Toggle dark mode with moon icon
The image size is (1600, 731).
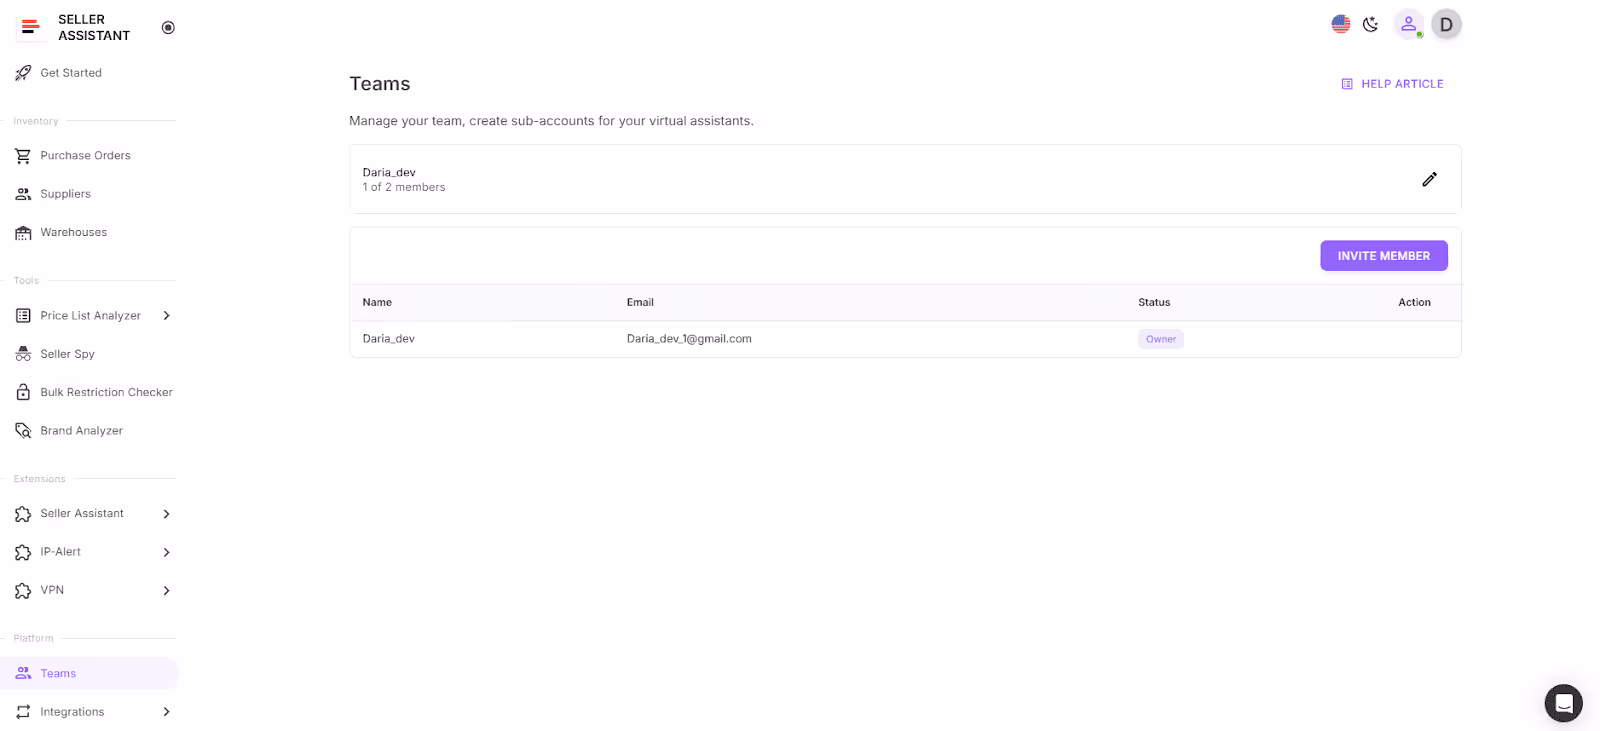1371,24
